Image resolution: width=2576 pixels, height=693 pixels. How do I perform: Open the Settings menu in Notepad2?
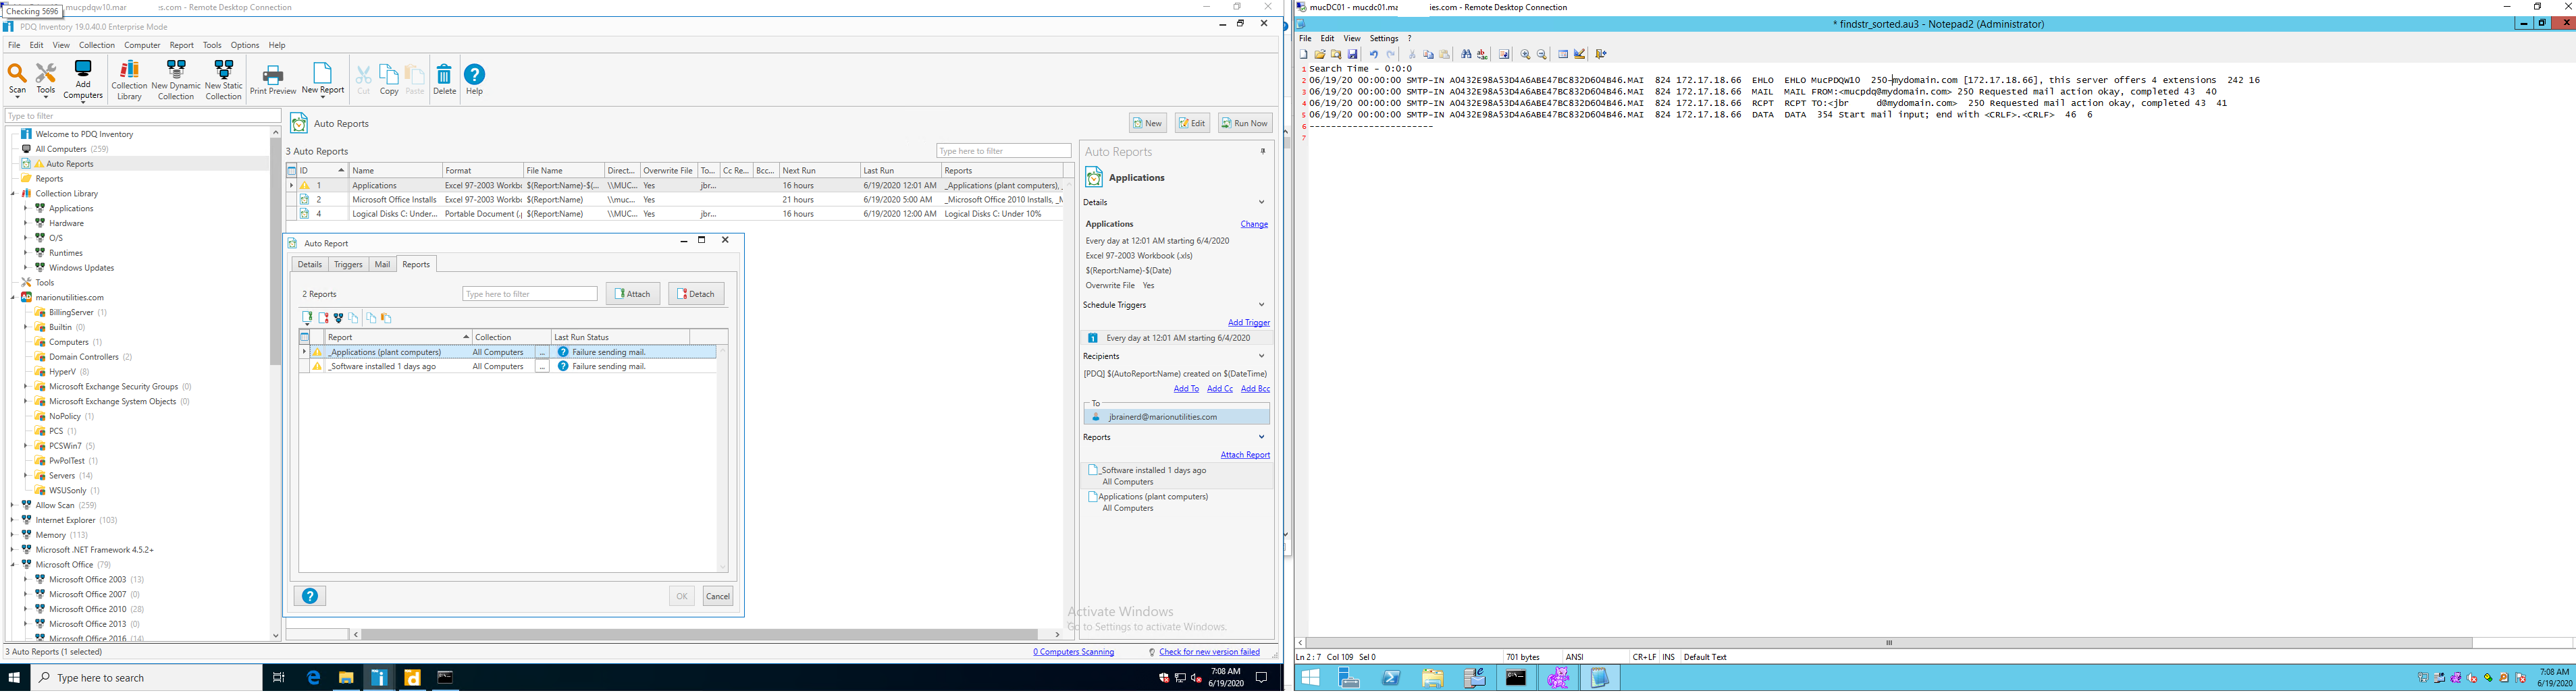pyautogui.click(x=1384, y=39)
